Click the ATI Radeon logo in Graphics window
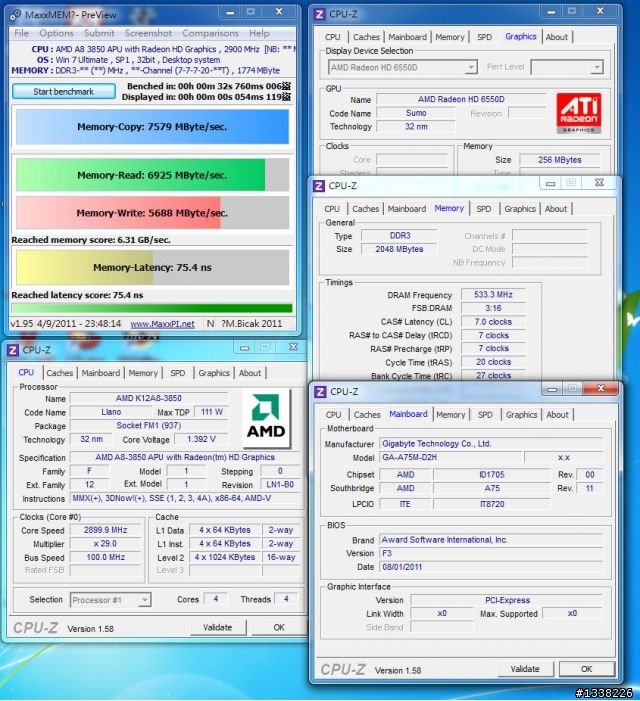Screen dimensions: 640x701 tap(579, 113)
